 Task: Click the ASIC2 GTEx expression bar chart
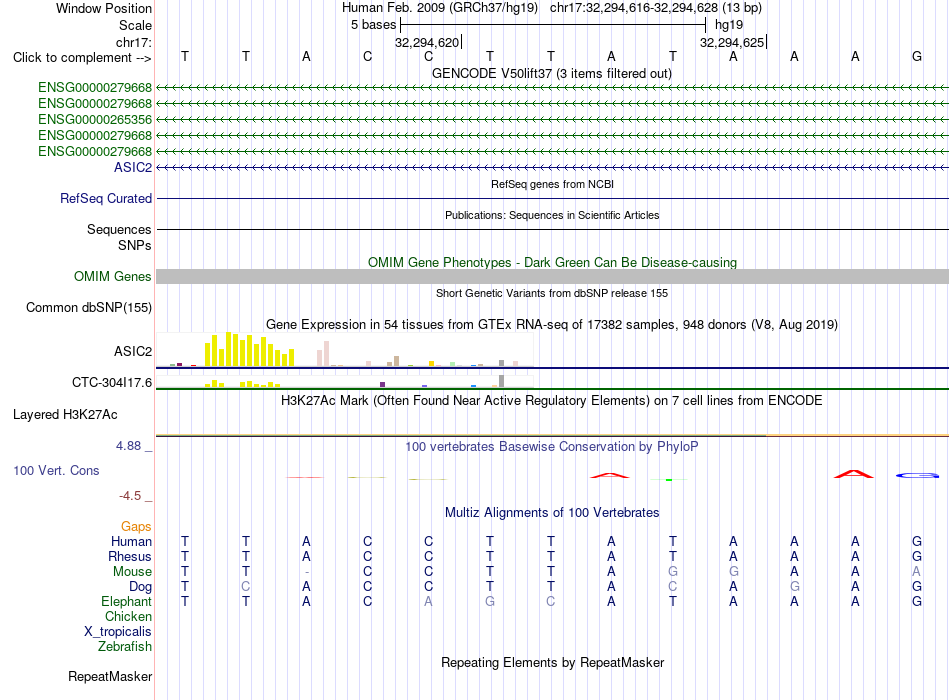pyautogui.click(x=344, y=350)
